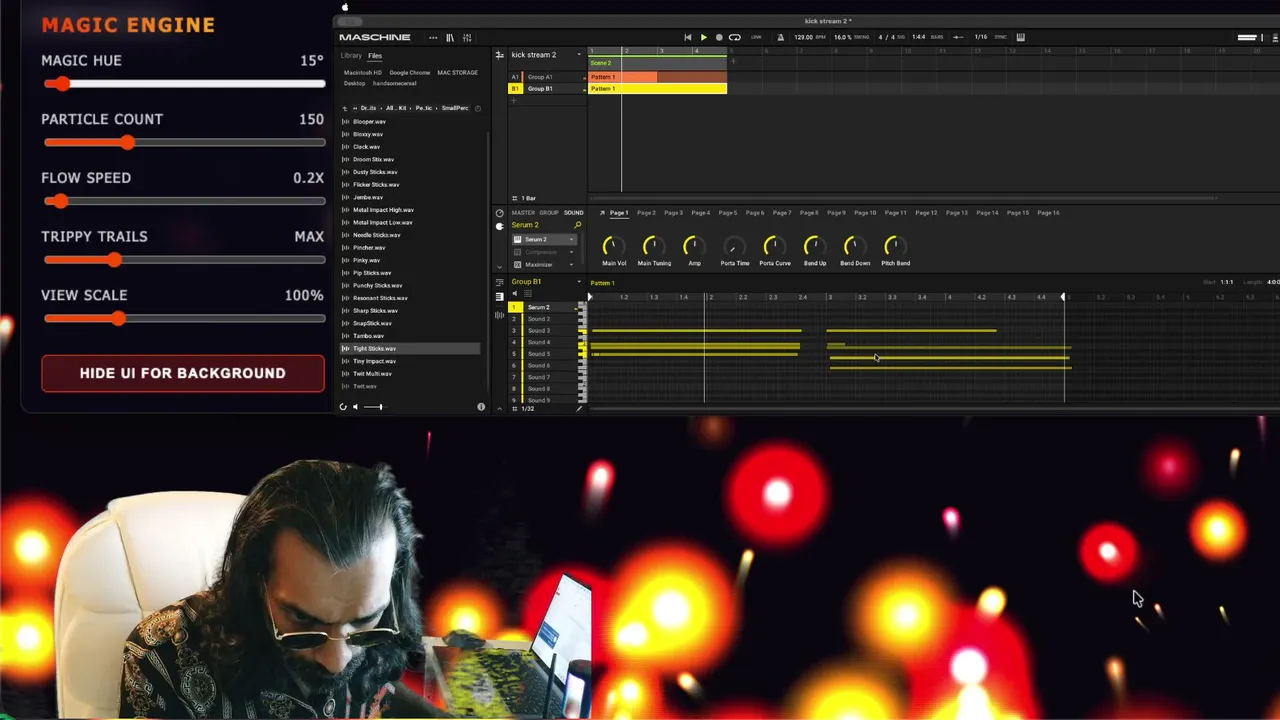The image size is (1280, 720).
Task: Click the MAGIC HUE slider track
Action: pyautogui.click(x=185, y=84)
